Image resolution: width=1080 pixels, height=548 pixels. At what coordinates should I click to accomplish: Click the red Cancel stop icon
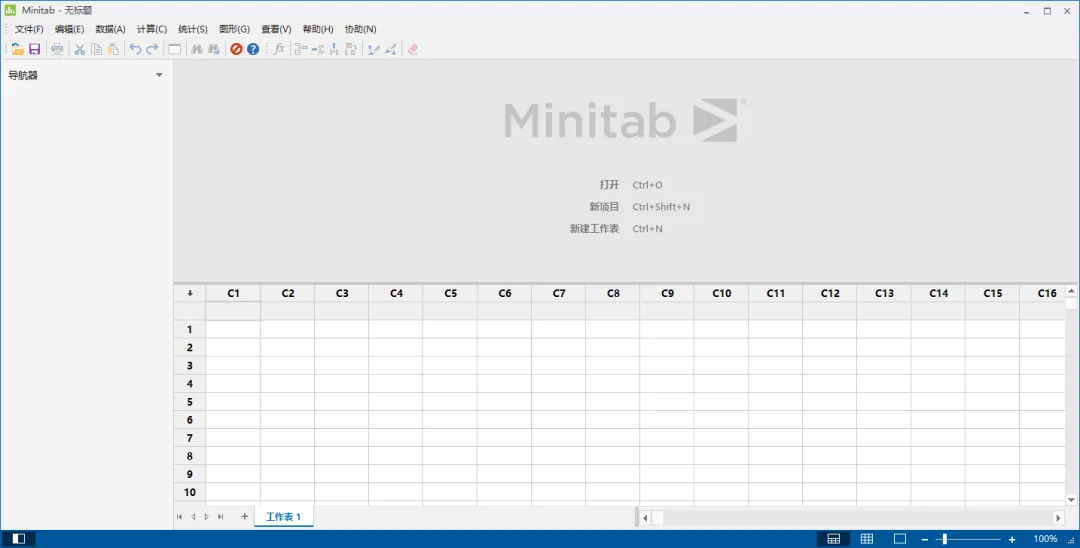(236, 49)
